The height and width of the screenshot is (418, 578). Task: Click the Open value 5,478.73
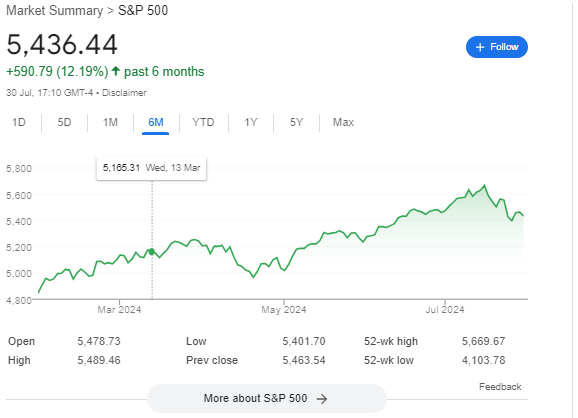(99, 341)
